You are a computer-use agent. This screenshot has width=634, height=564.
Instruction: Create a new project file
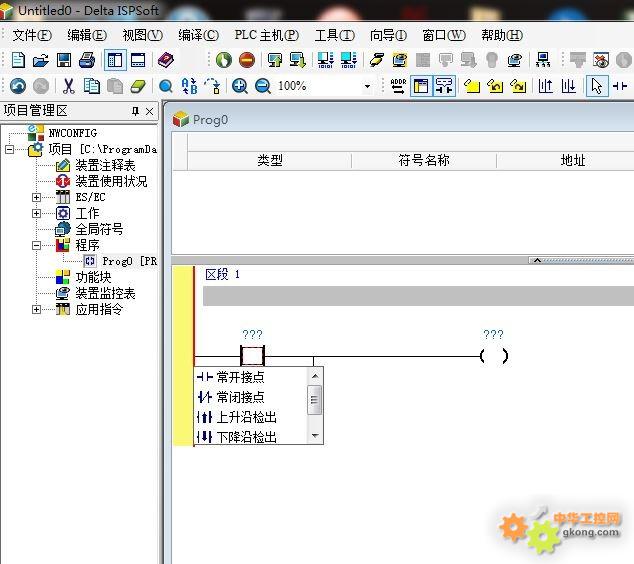pos(18,60)
